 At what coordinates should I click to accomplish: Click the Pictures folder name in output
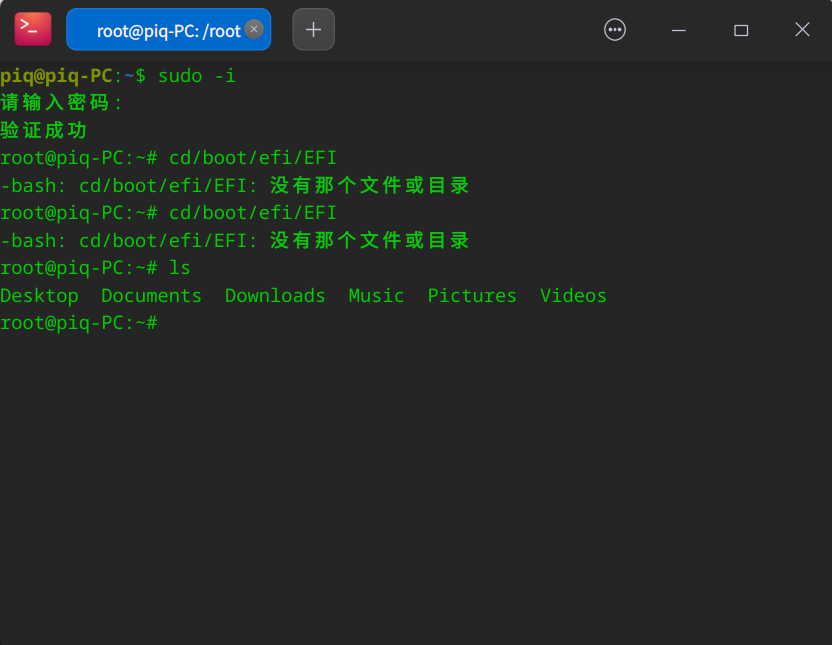pyautogui.click(x=471, y=295)
